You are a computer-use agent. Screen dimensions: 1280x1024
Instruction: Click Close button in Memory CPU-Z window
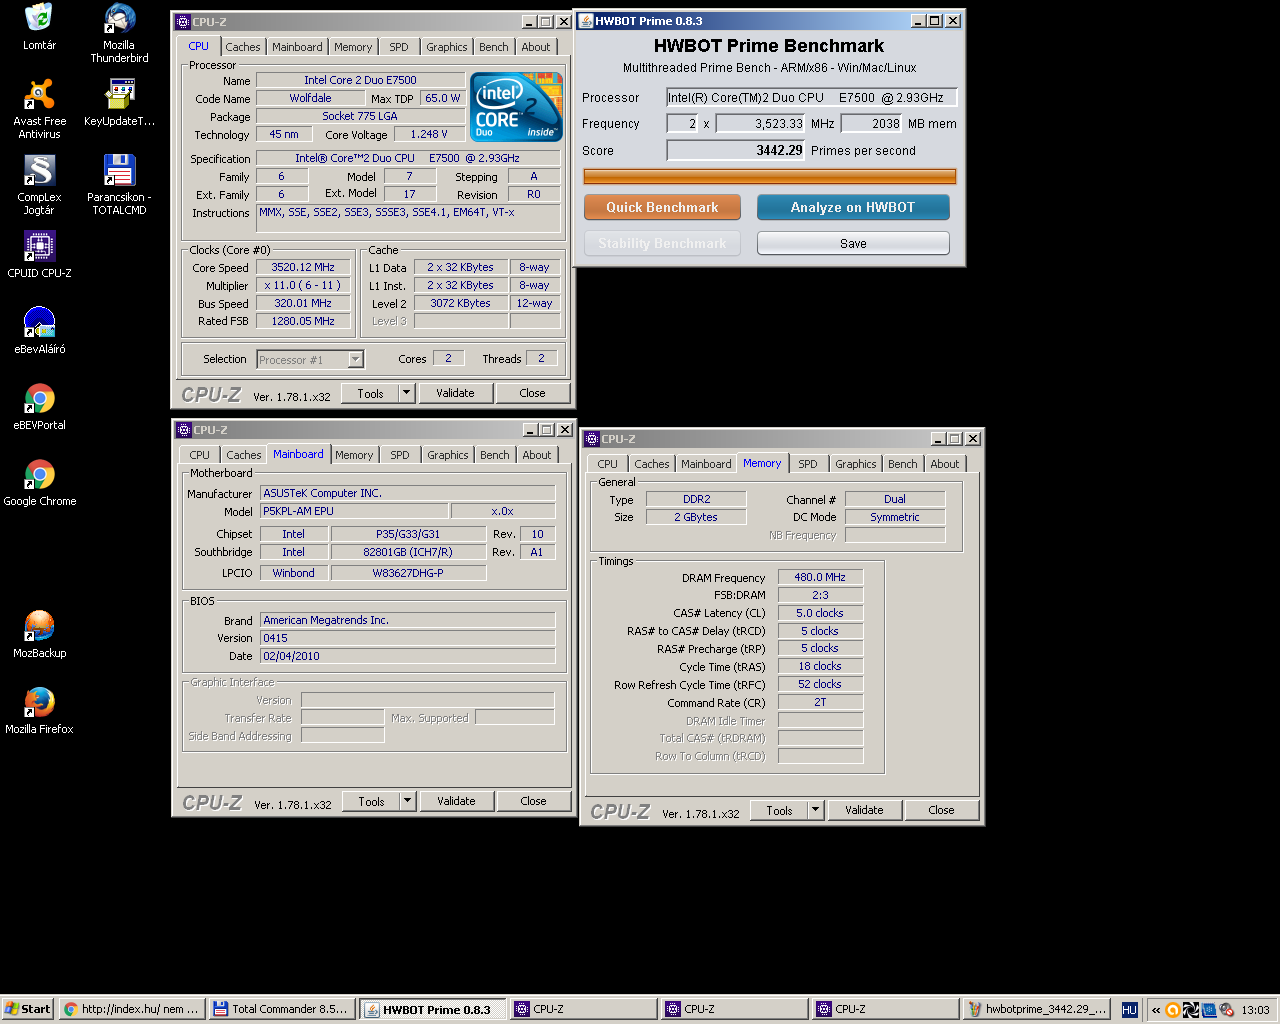(x=941, y=810)
